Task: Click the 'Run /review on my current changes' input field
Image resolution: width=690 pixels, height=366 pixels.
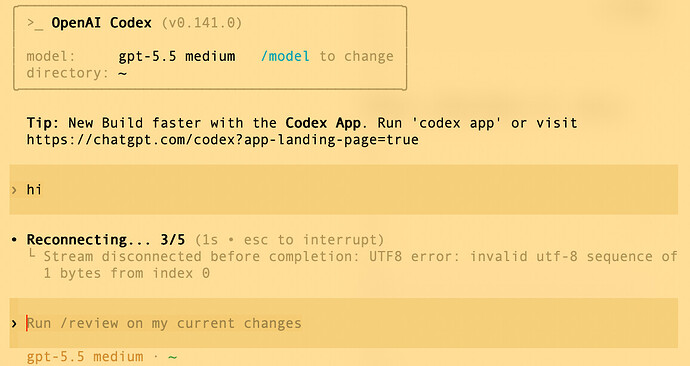Action: click(x=344, y=323)
